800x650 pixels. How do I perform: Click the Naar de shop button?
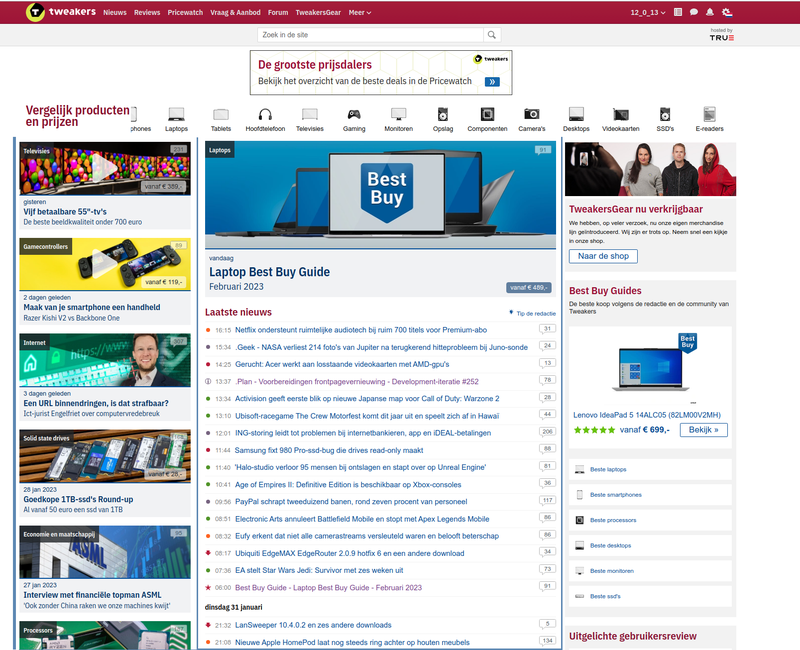tap(603, 256)
